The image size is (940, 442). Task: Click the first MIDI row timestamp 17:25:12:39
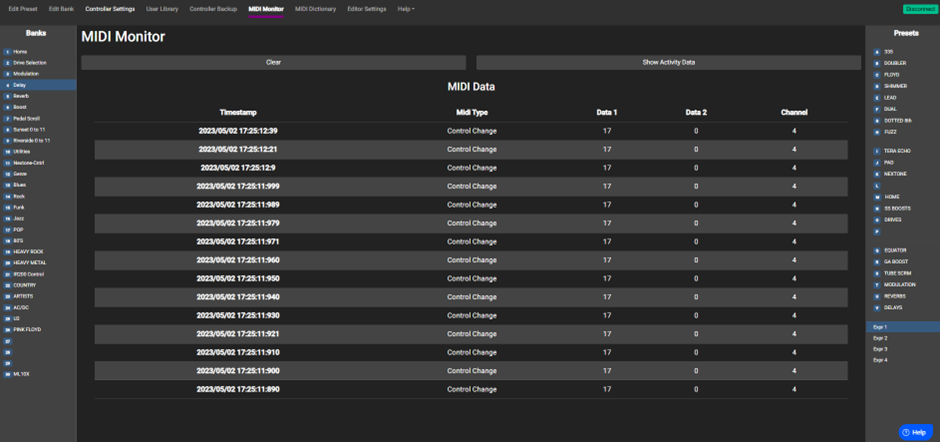(x=237, y=131)
